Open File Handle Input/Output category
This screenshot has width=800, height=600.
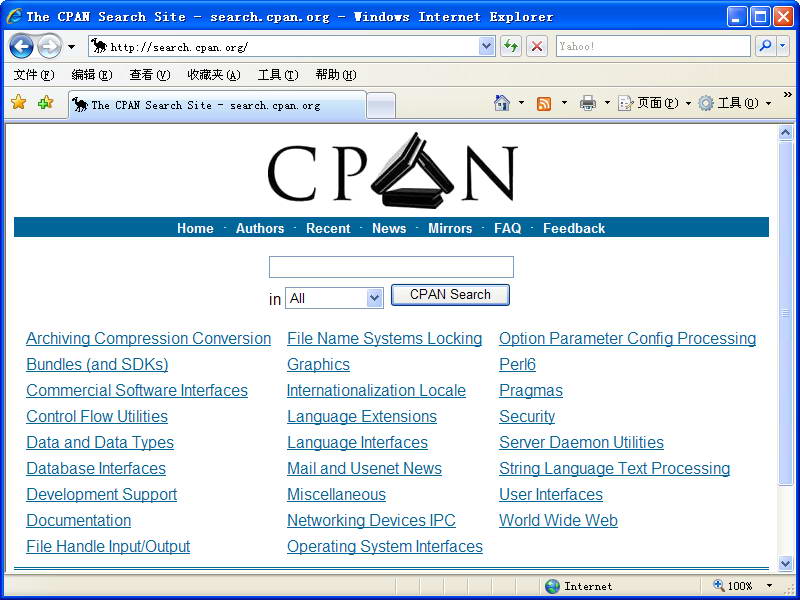[108, 546]
